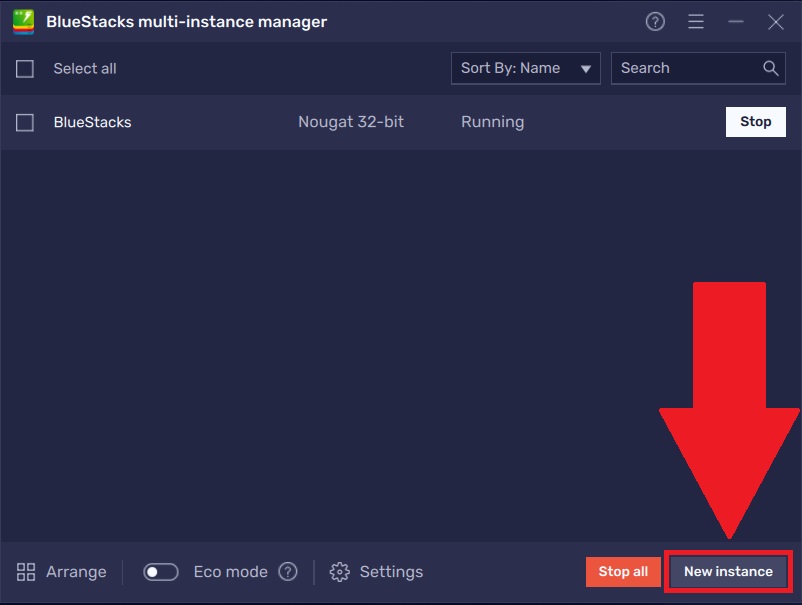
Task: Enable the Eco mode toggle
Action: coord(160,571)
